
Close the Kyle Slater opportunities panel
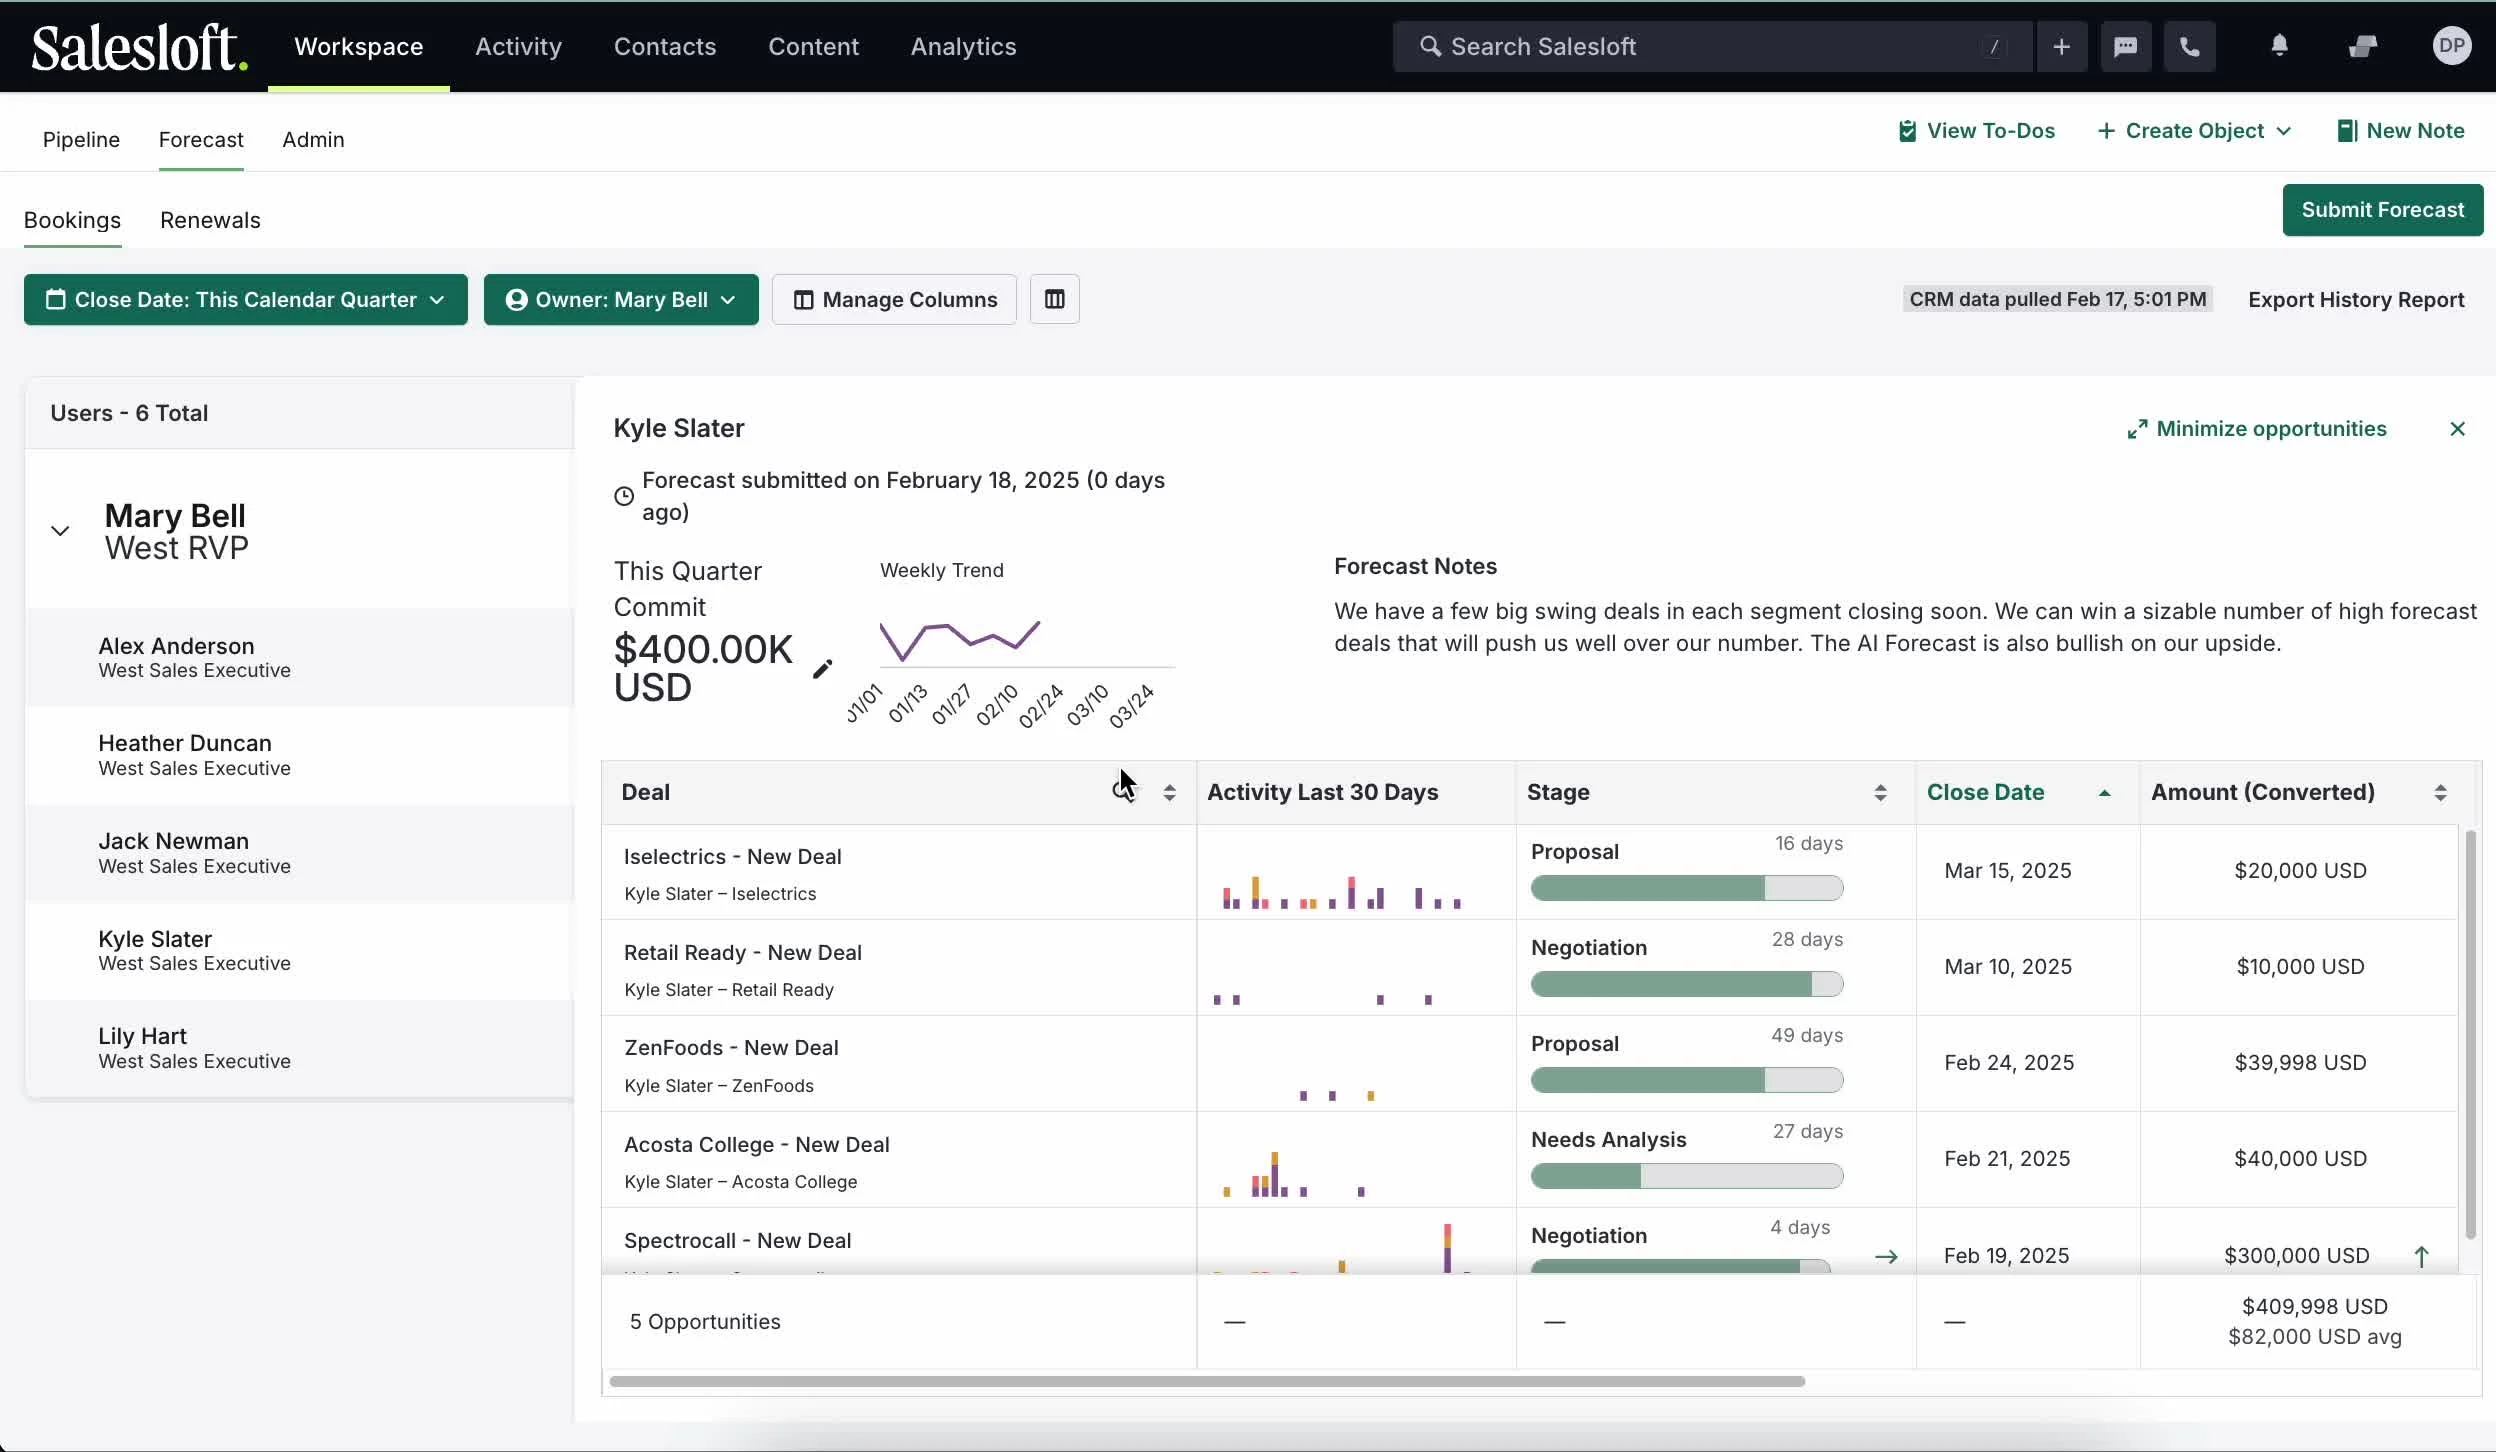(2457, 429)
